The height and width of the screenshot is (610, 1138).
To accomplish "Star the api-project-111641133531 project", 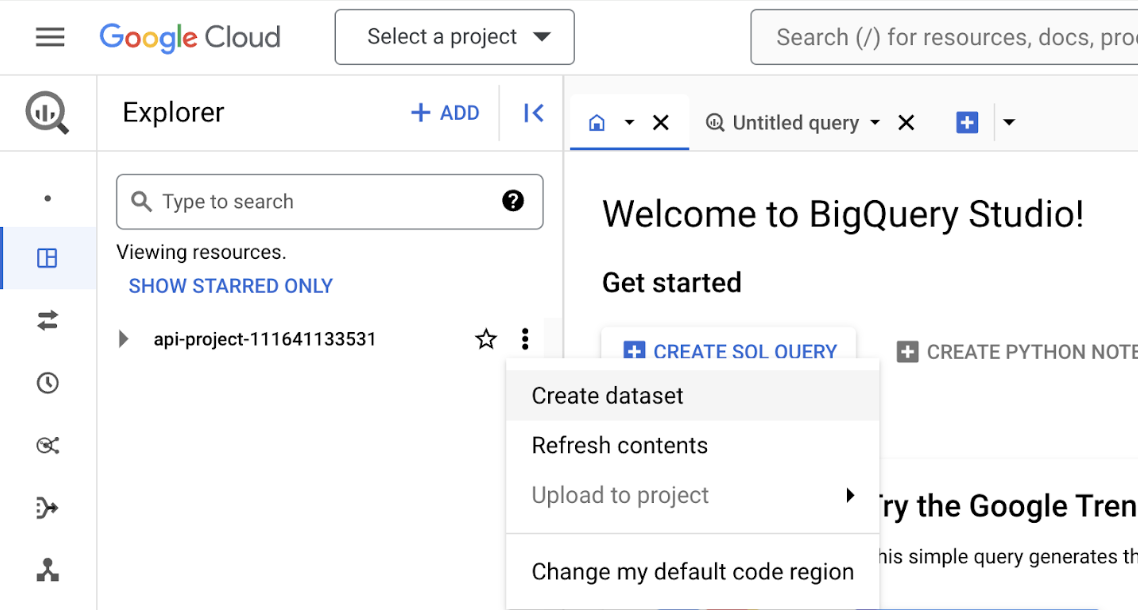I will [x=486, y=339].
